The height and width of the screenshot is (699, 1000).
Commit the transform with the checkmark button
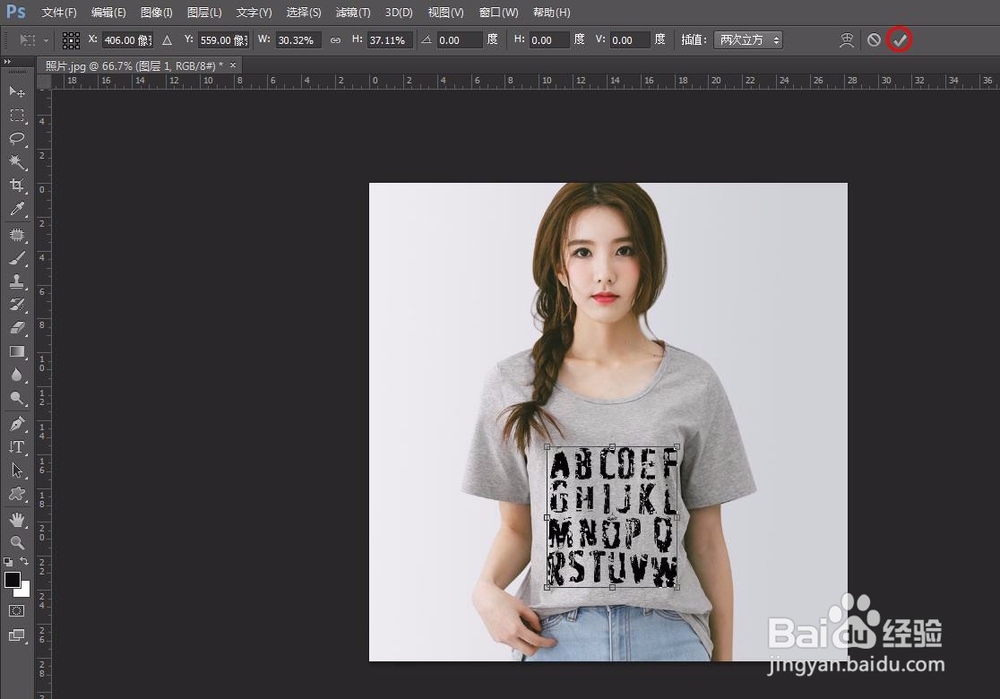click(899, 40)
